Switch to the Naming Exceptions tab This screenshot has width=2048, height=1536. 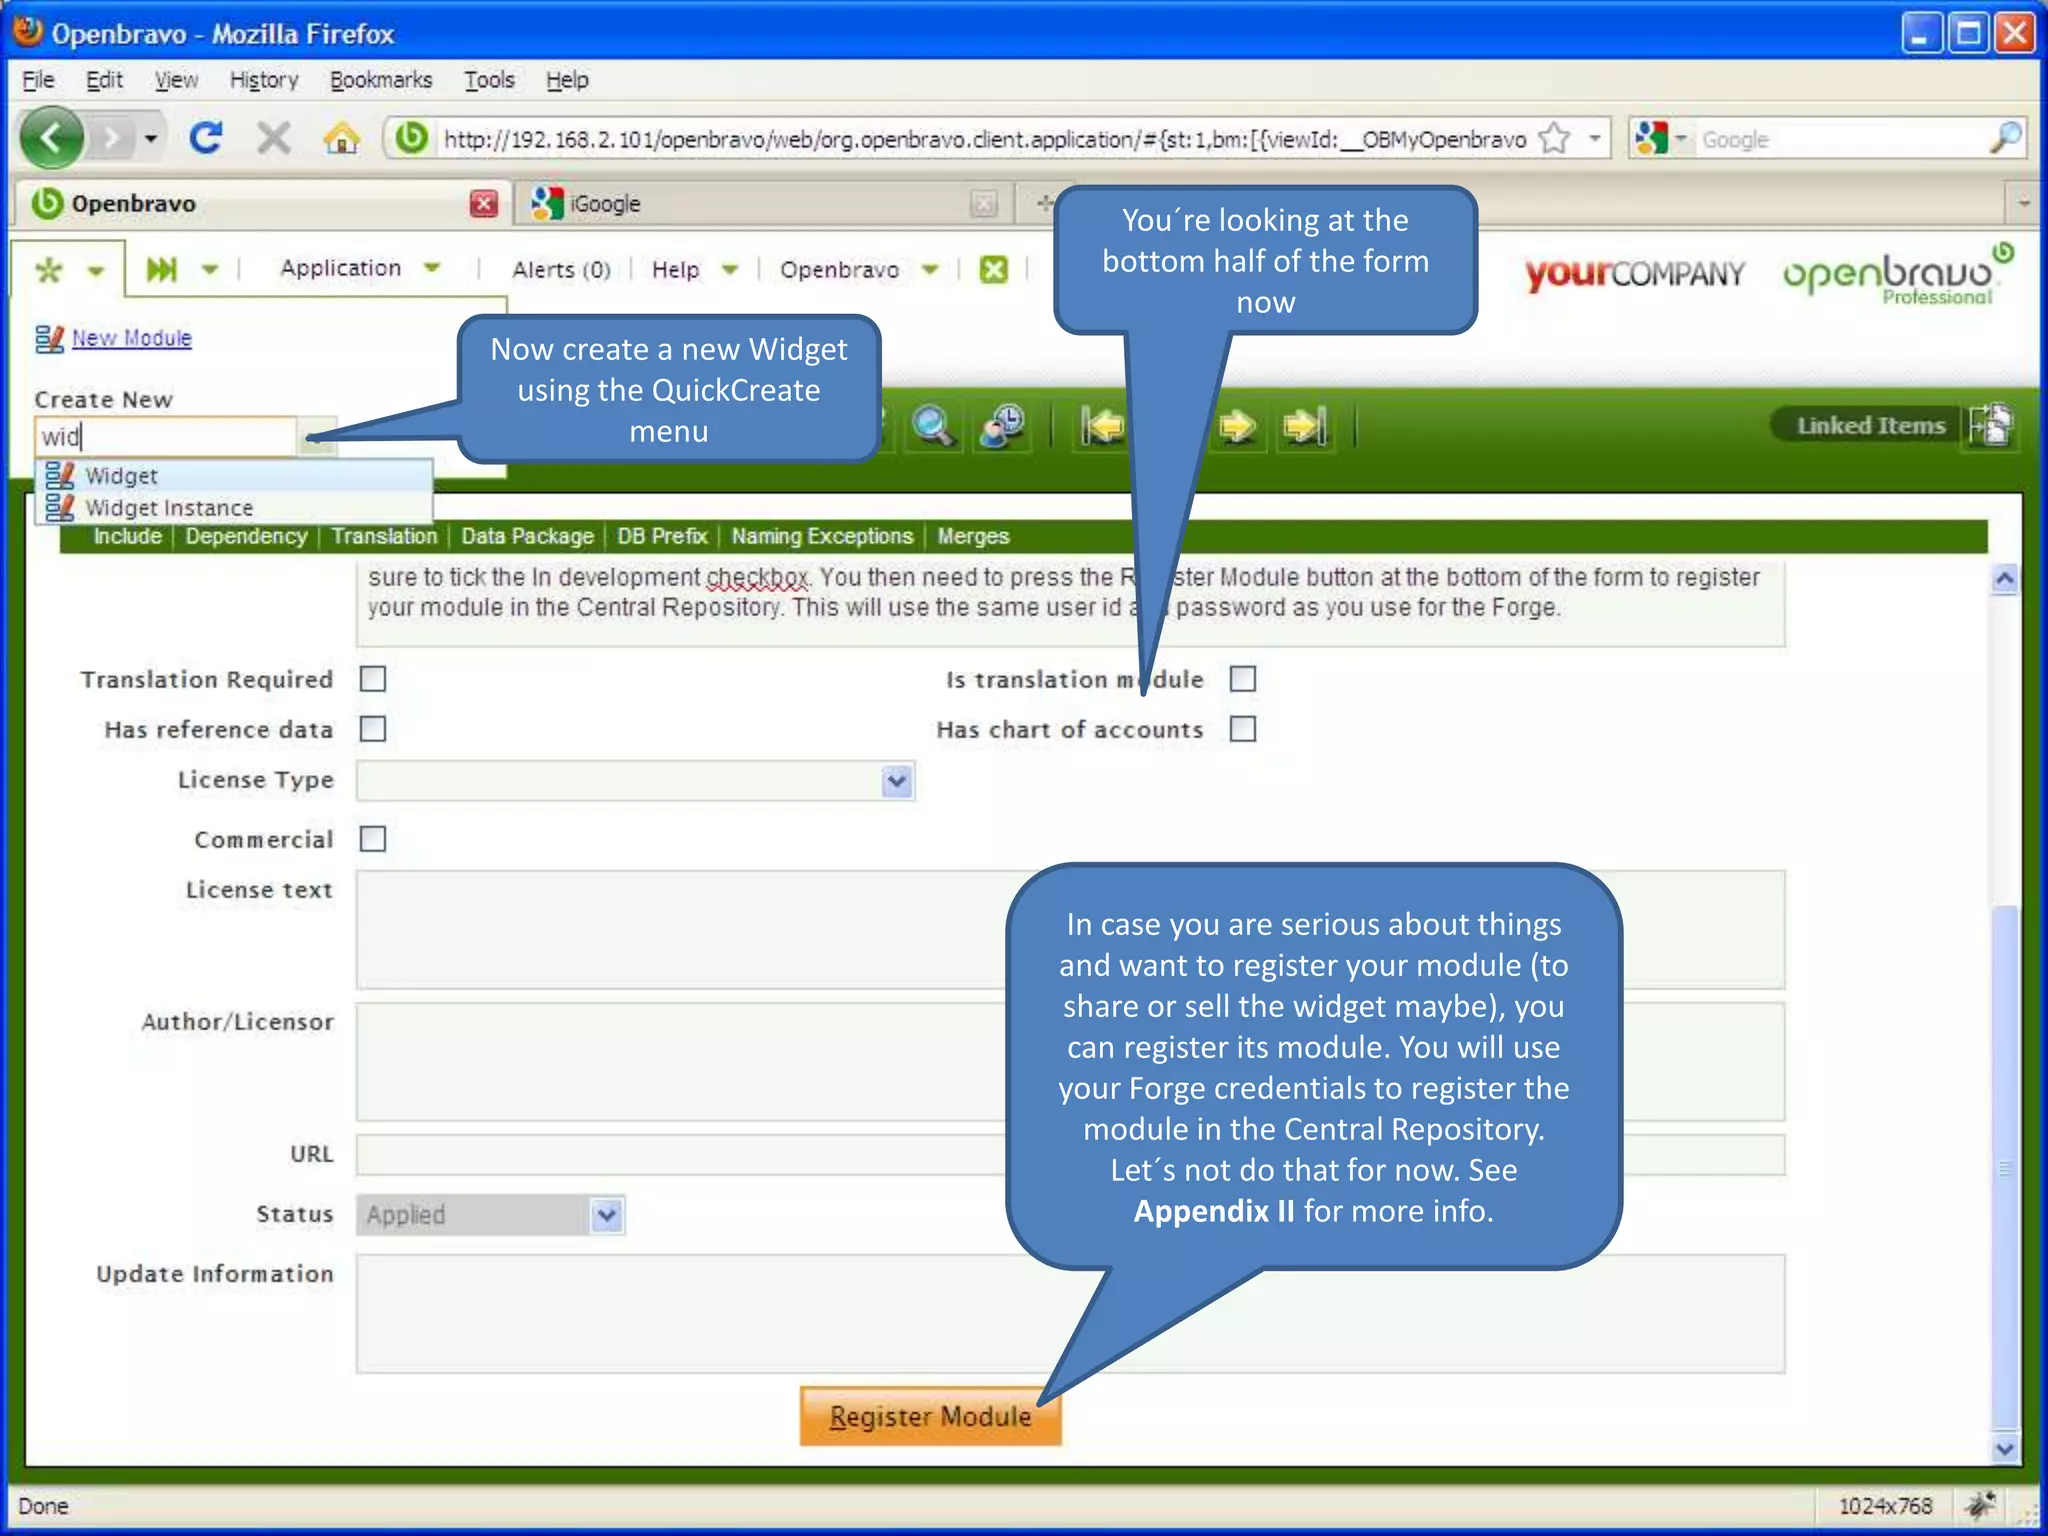click(822, 537)
